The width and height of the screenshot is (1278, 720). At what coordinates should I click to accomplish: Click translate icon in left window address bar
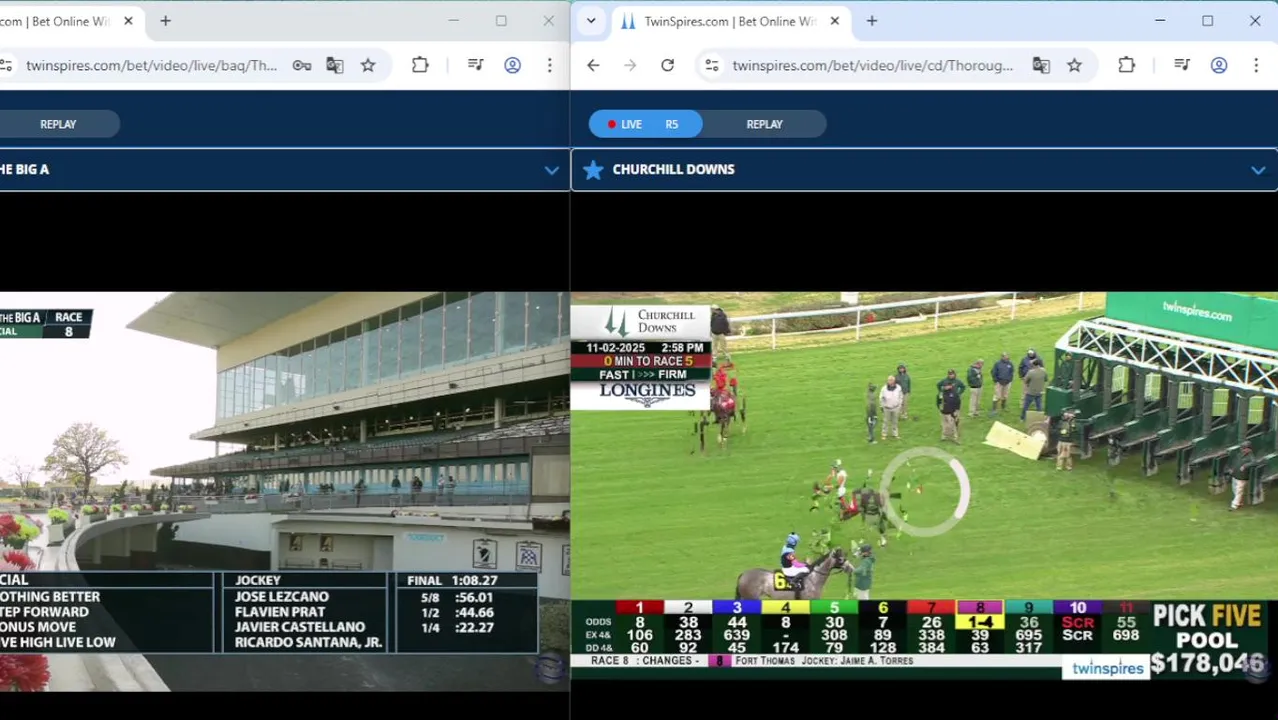334,66
